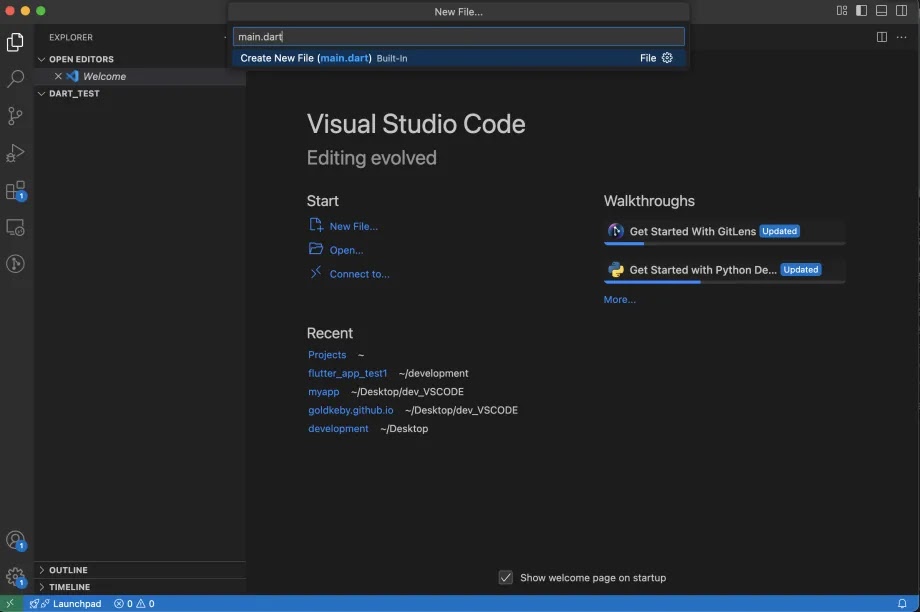Split the editor to the right
920x612 pixels.
(881, 37)
